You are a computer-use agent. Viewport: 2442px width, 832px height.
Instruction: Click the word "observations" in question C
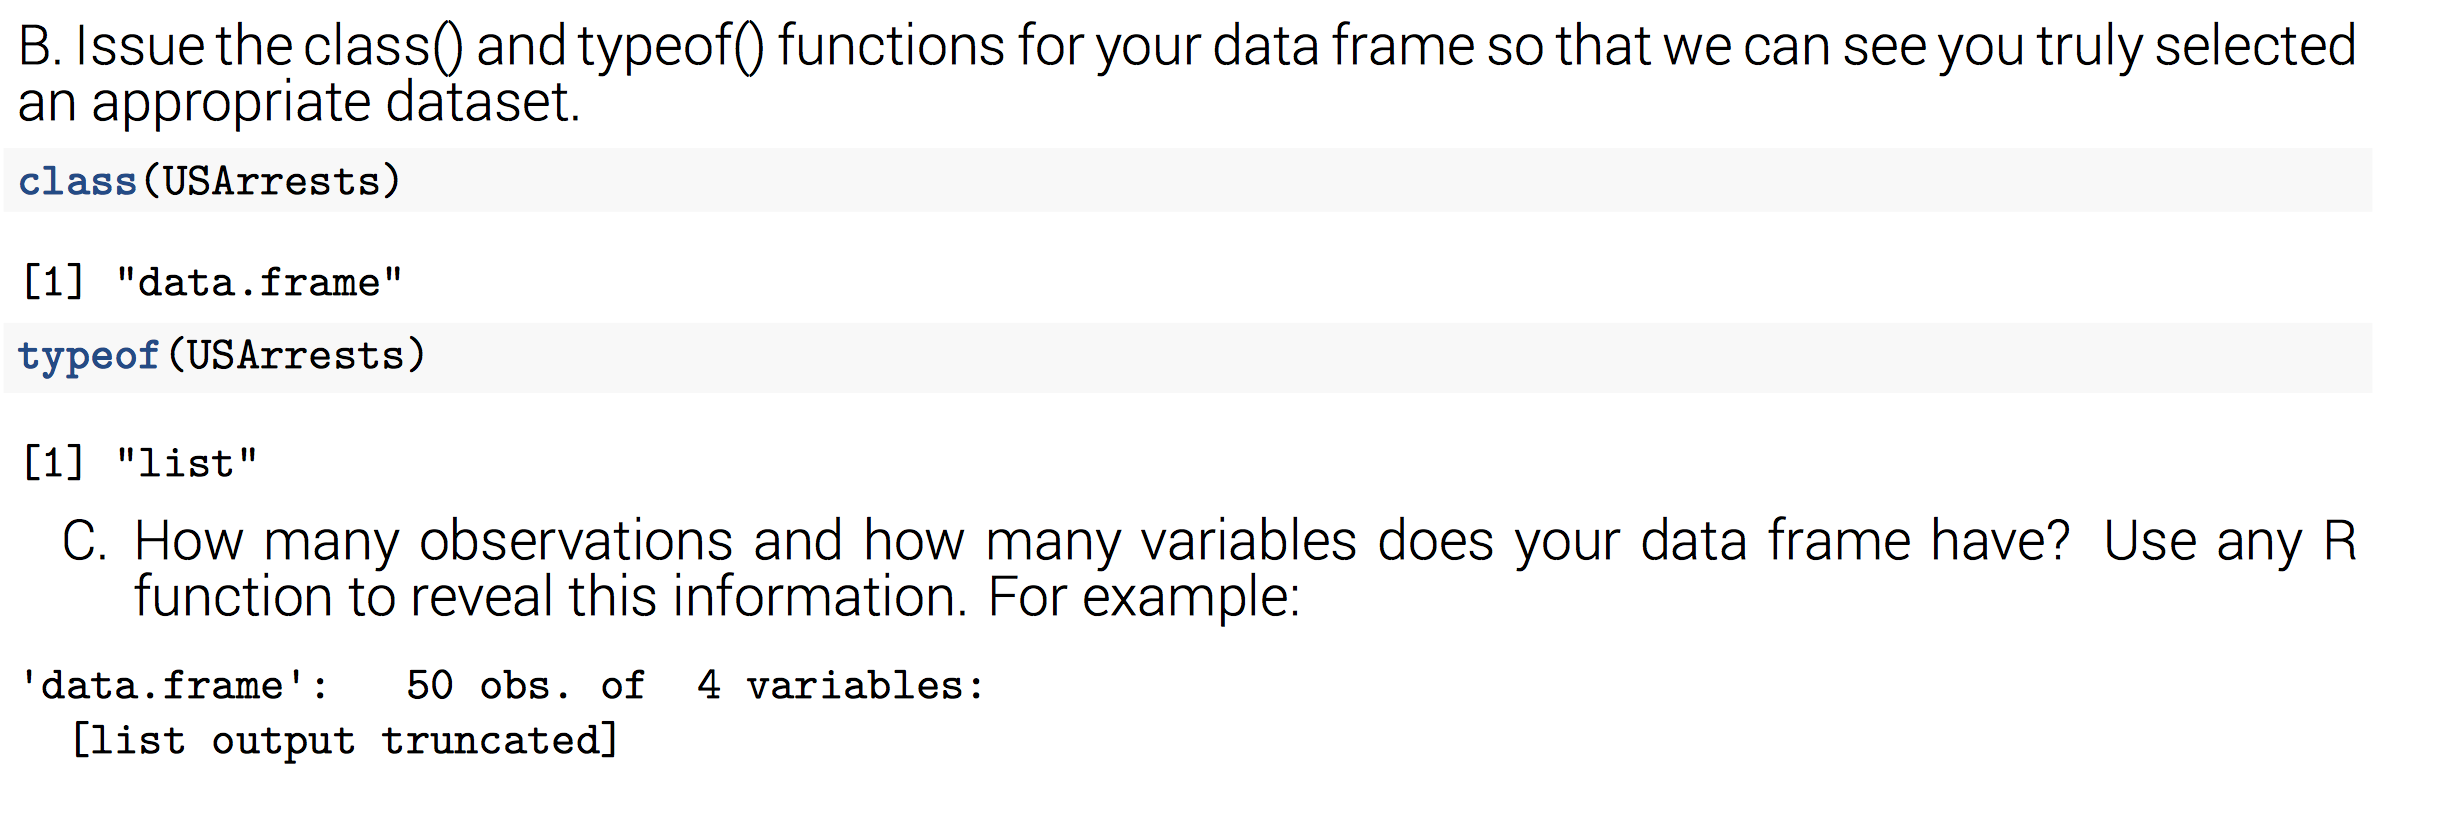pos(576,541)
